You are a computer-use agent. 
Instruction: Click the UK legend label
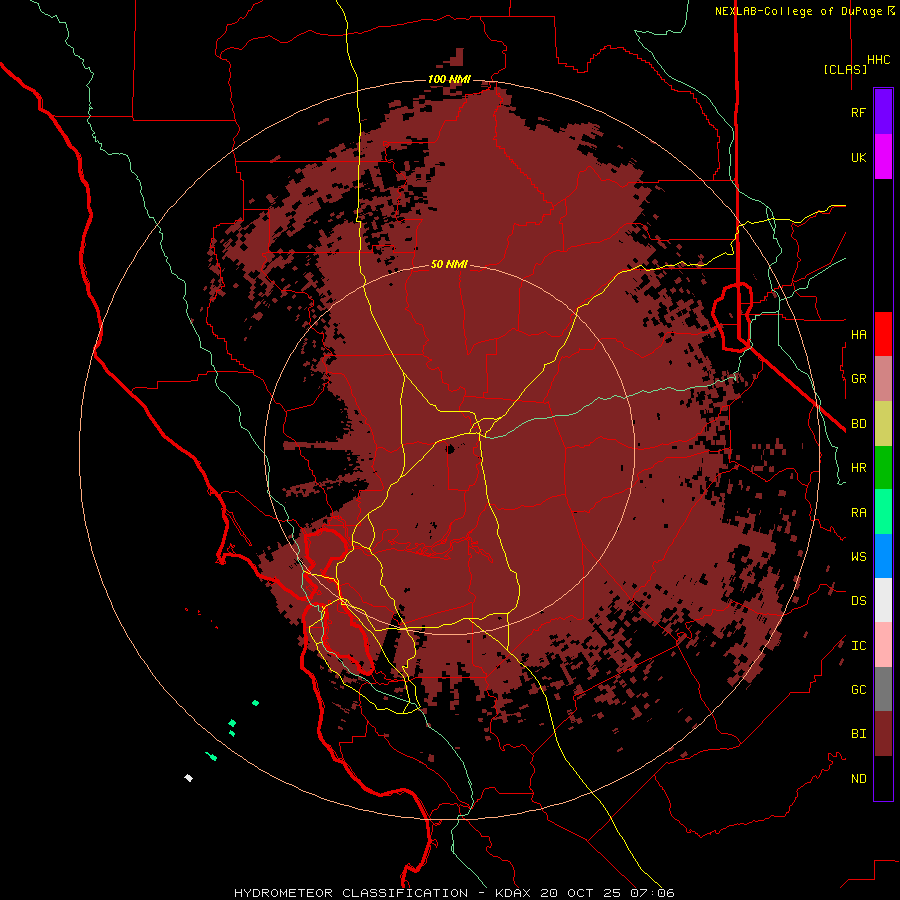pyautogui.click(x=858, y=157)
